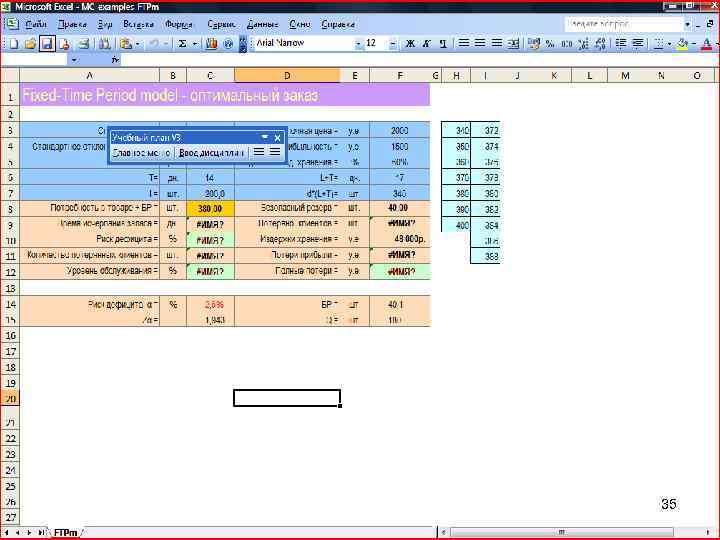Viewport: 720px width, 540px height.
Task: Open the Справка menu
Action: coord(338,24)
